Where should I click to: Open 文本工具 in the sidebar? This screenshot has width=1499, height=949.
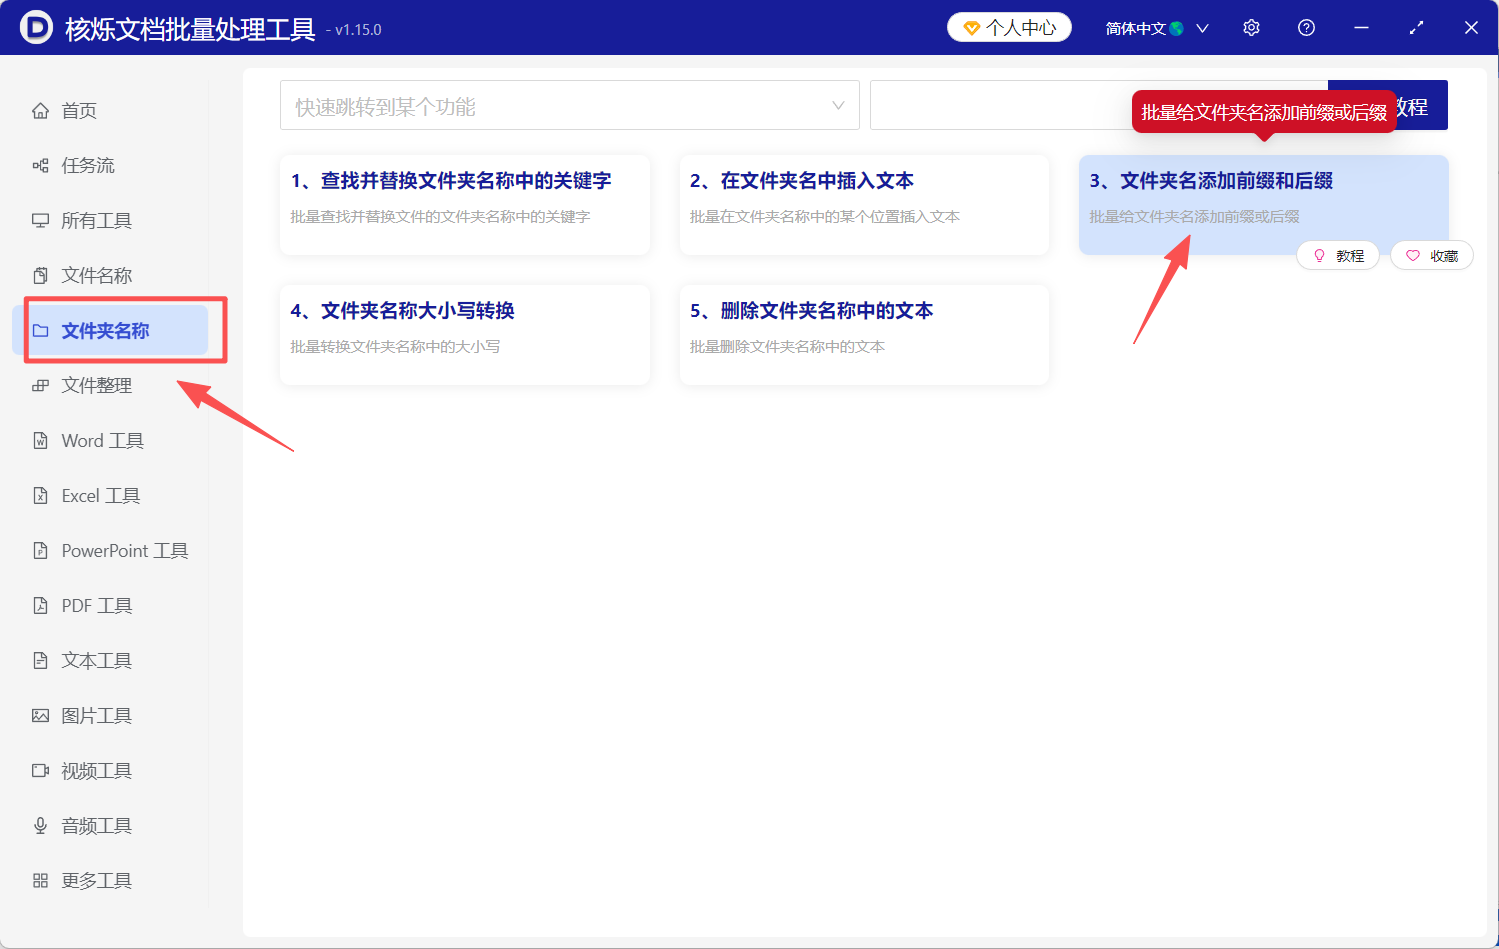[110, 660]
